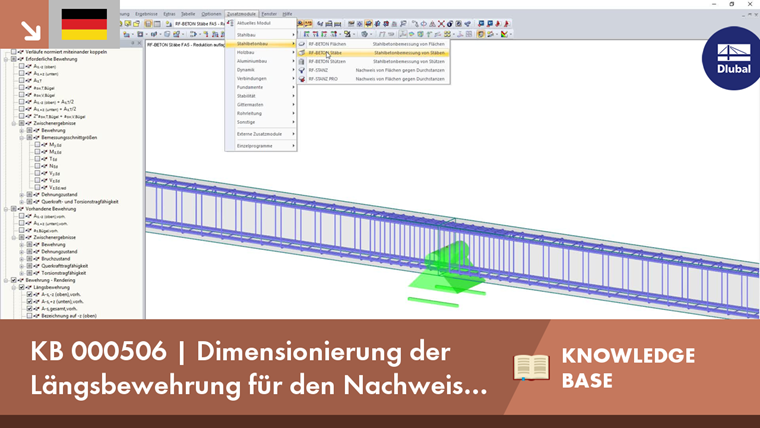Check 'Verläufe normiert miteinander koppeln' checkbox
760x428 pixels.
click(x=14, y=52)
